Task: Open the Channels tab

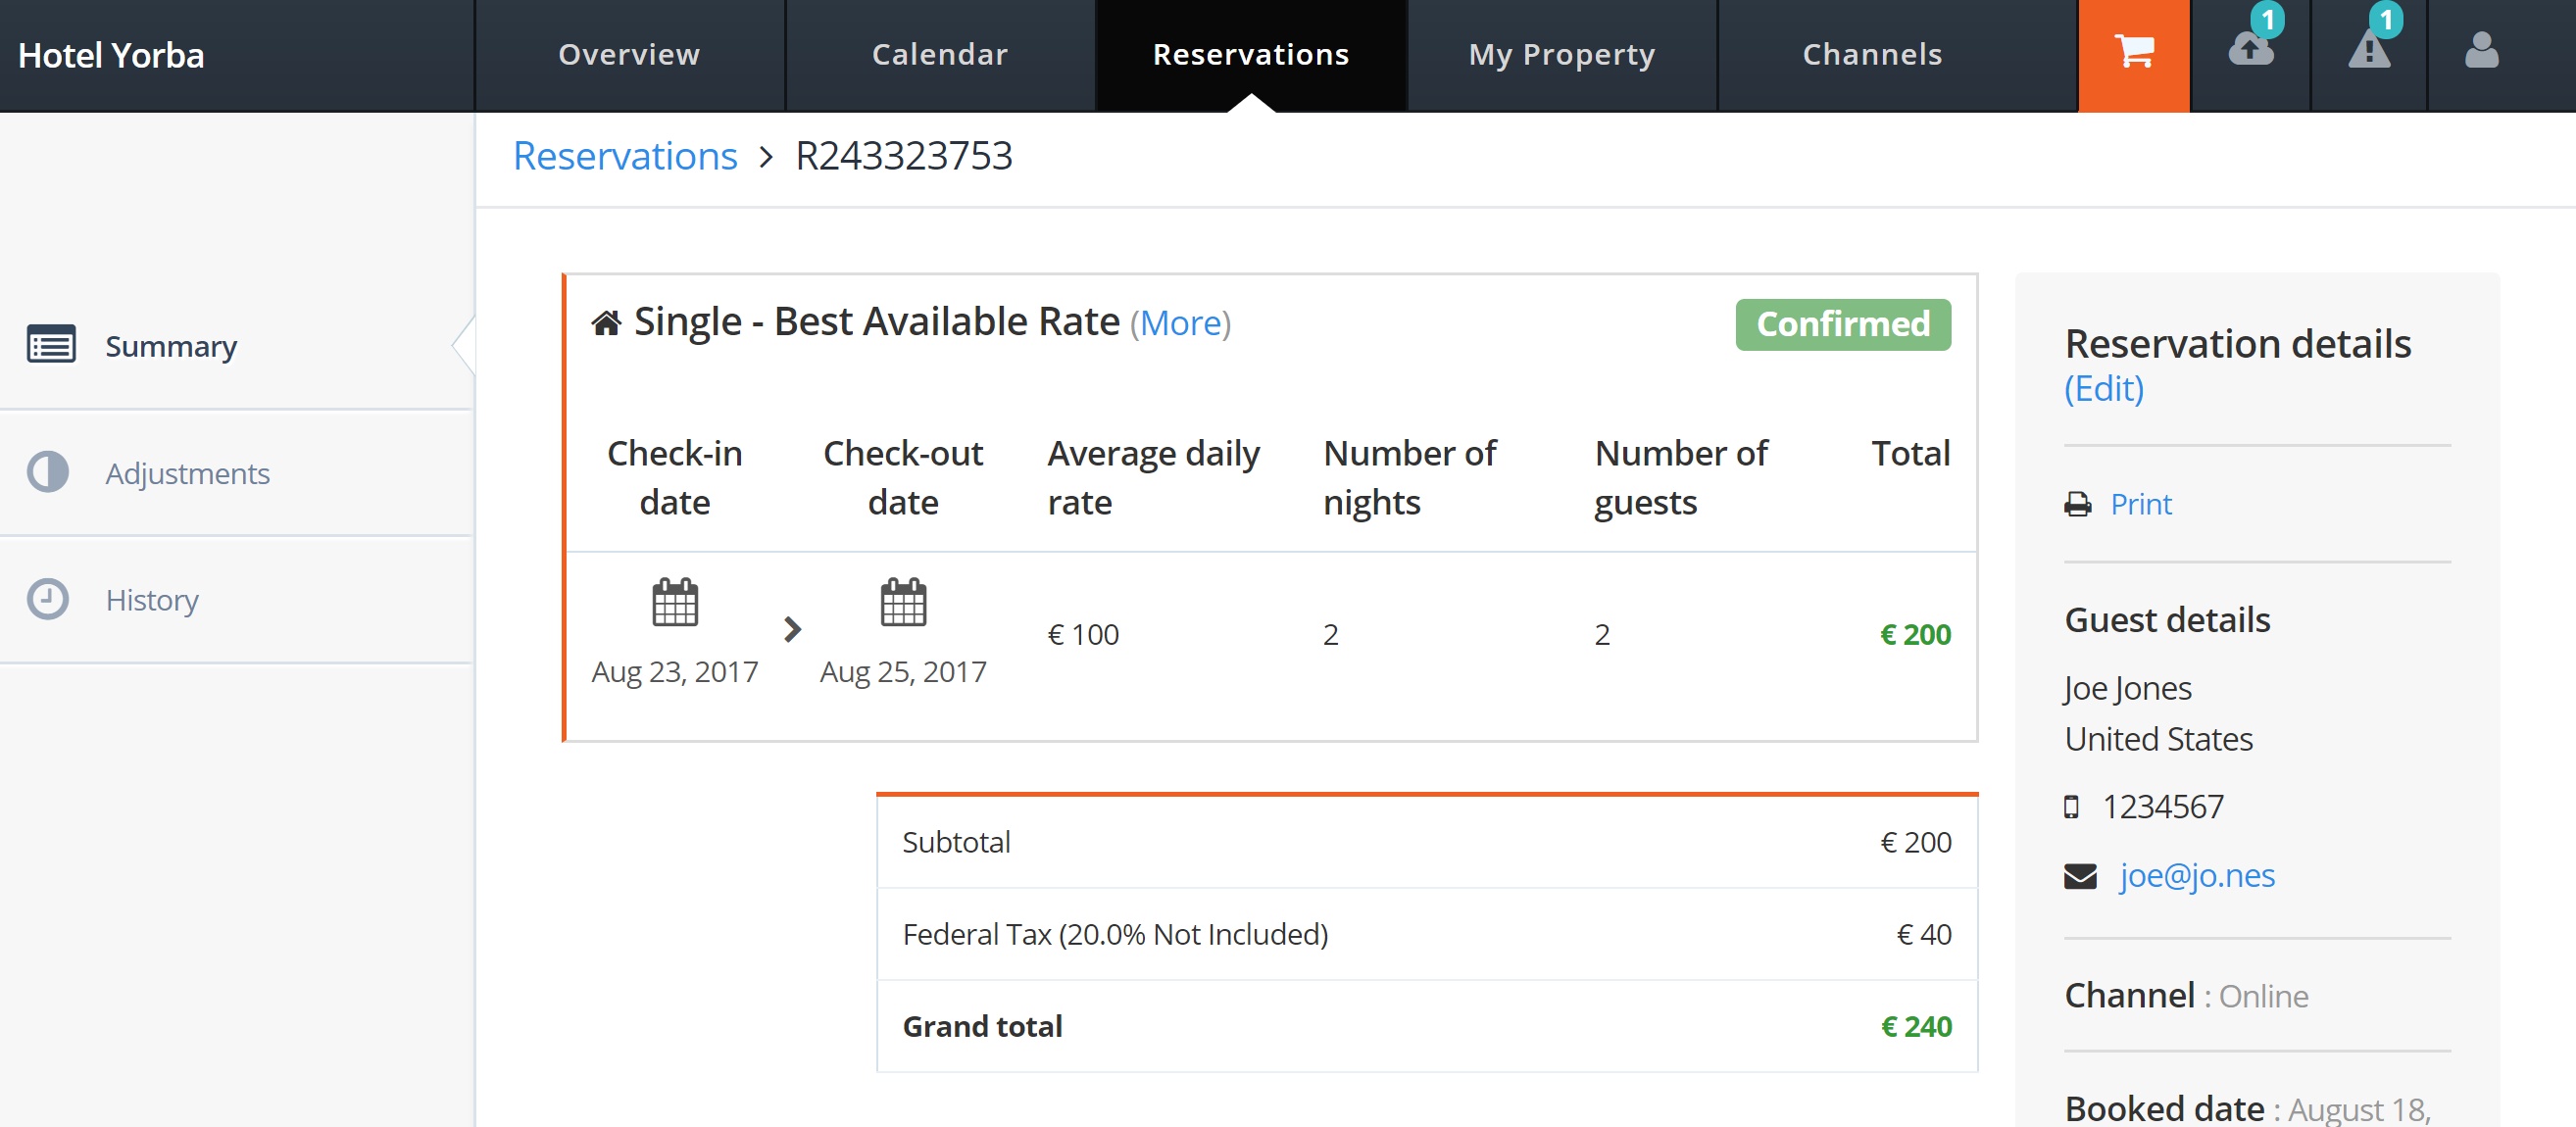Action: click(x=1872, y=54)
